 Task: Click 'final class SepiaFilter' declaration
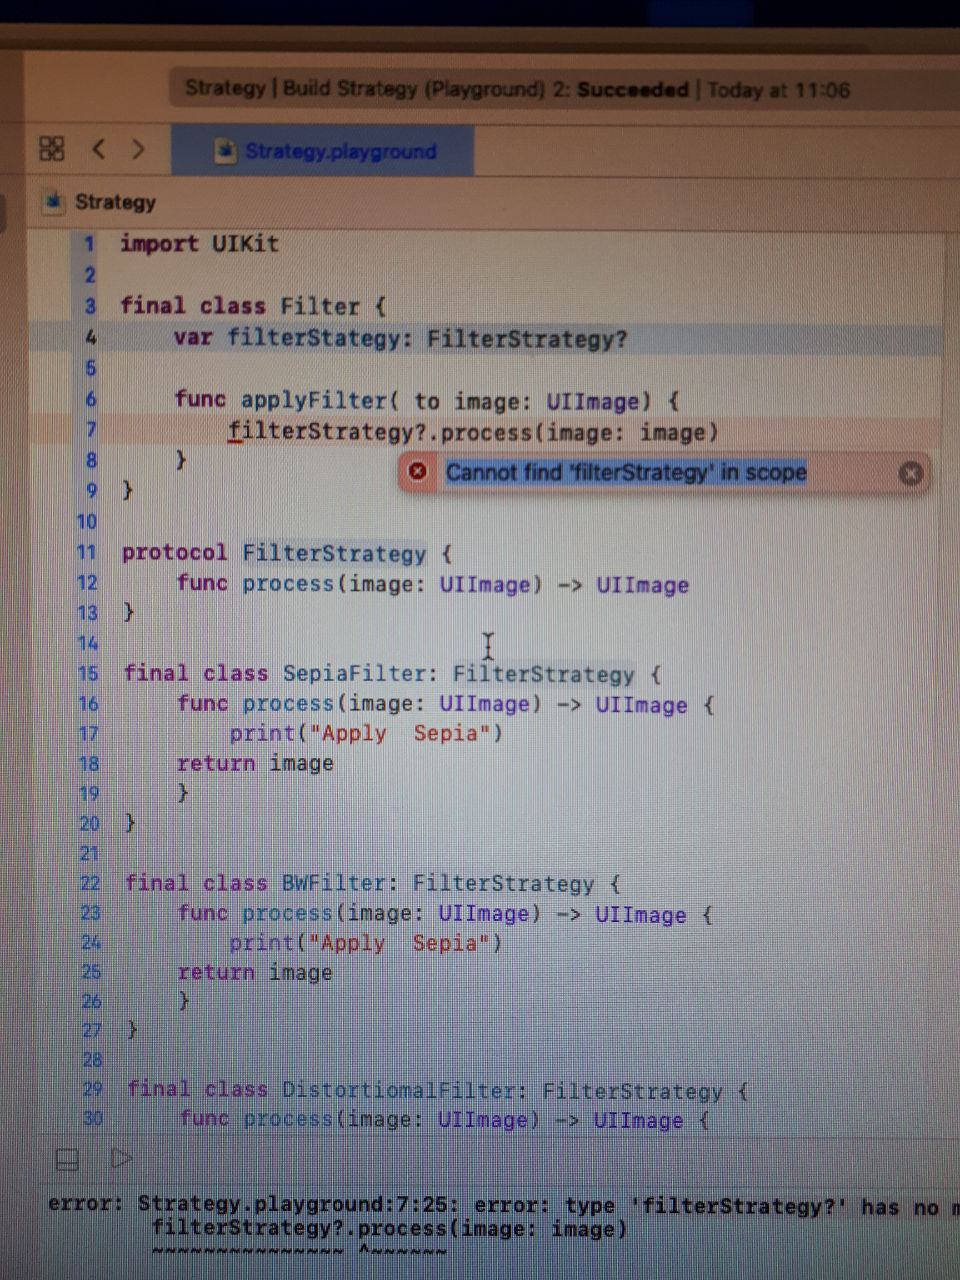tap(392, 674)
